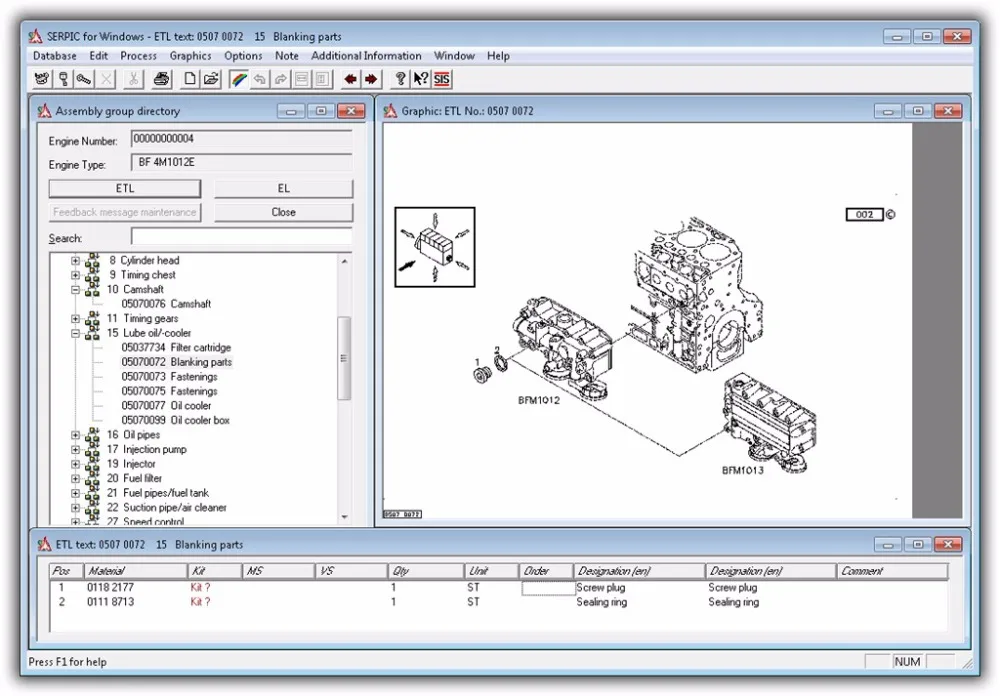
Task: Click the Qty column header
Action: tap(425, 571)
